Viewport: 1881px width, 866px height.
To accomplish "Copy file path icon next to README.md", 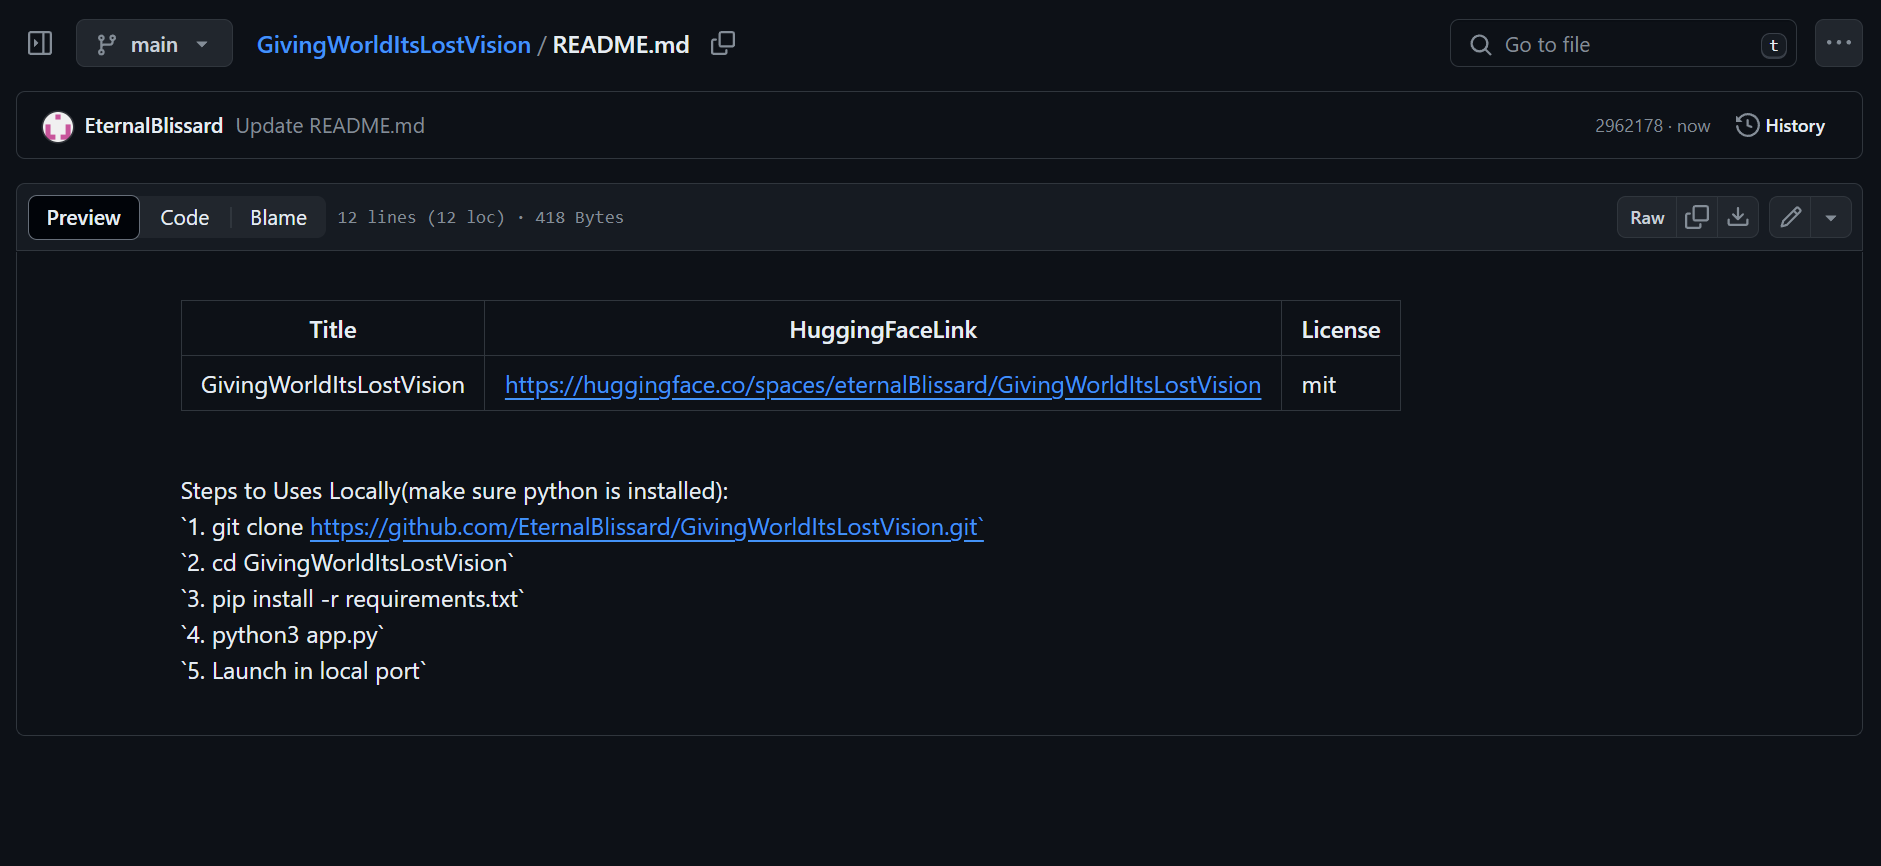I will [x=722, y=43].
